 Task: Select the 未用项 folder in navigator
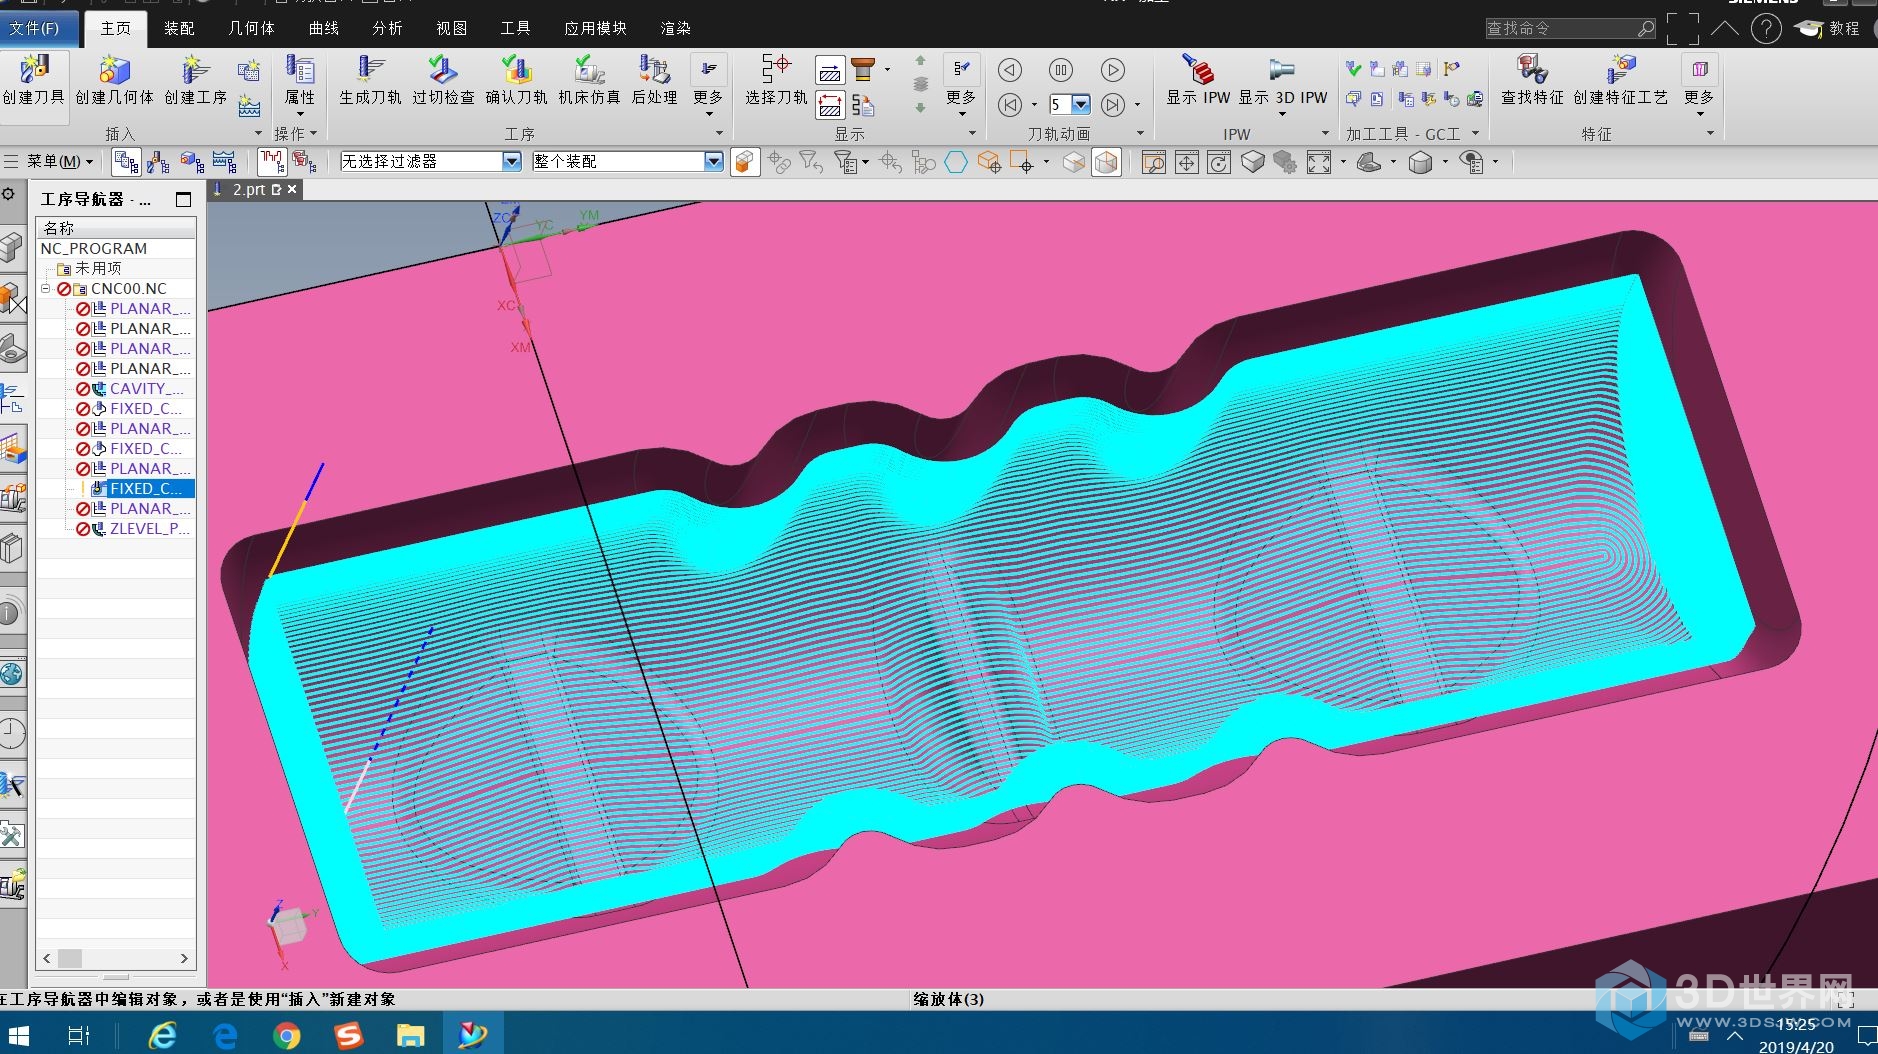pyautogui.click(x=98, y=268)
